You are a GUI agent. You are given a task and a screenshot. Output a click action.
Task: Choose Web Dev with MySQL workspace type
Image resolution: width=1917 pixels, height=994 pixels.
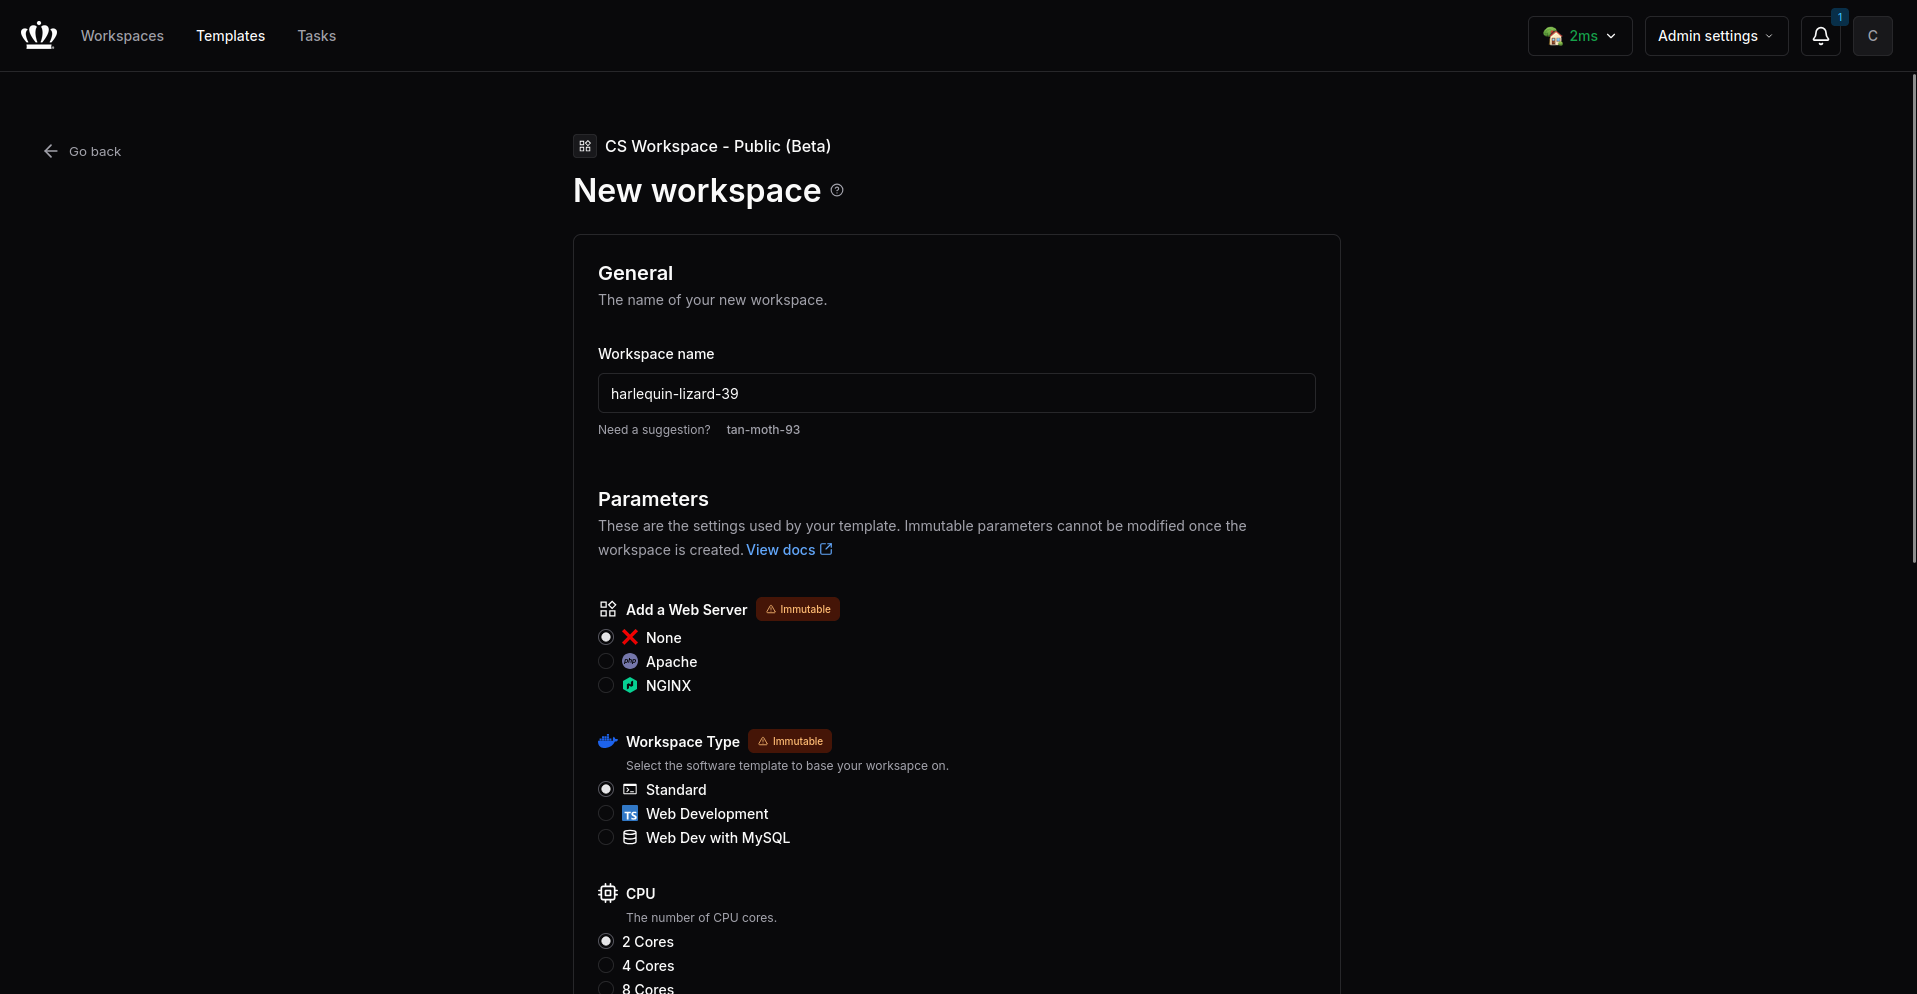606,838
